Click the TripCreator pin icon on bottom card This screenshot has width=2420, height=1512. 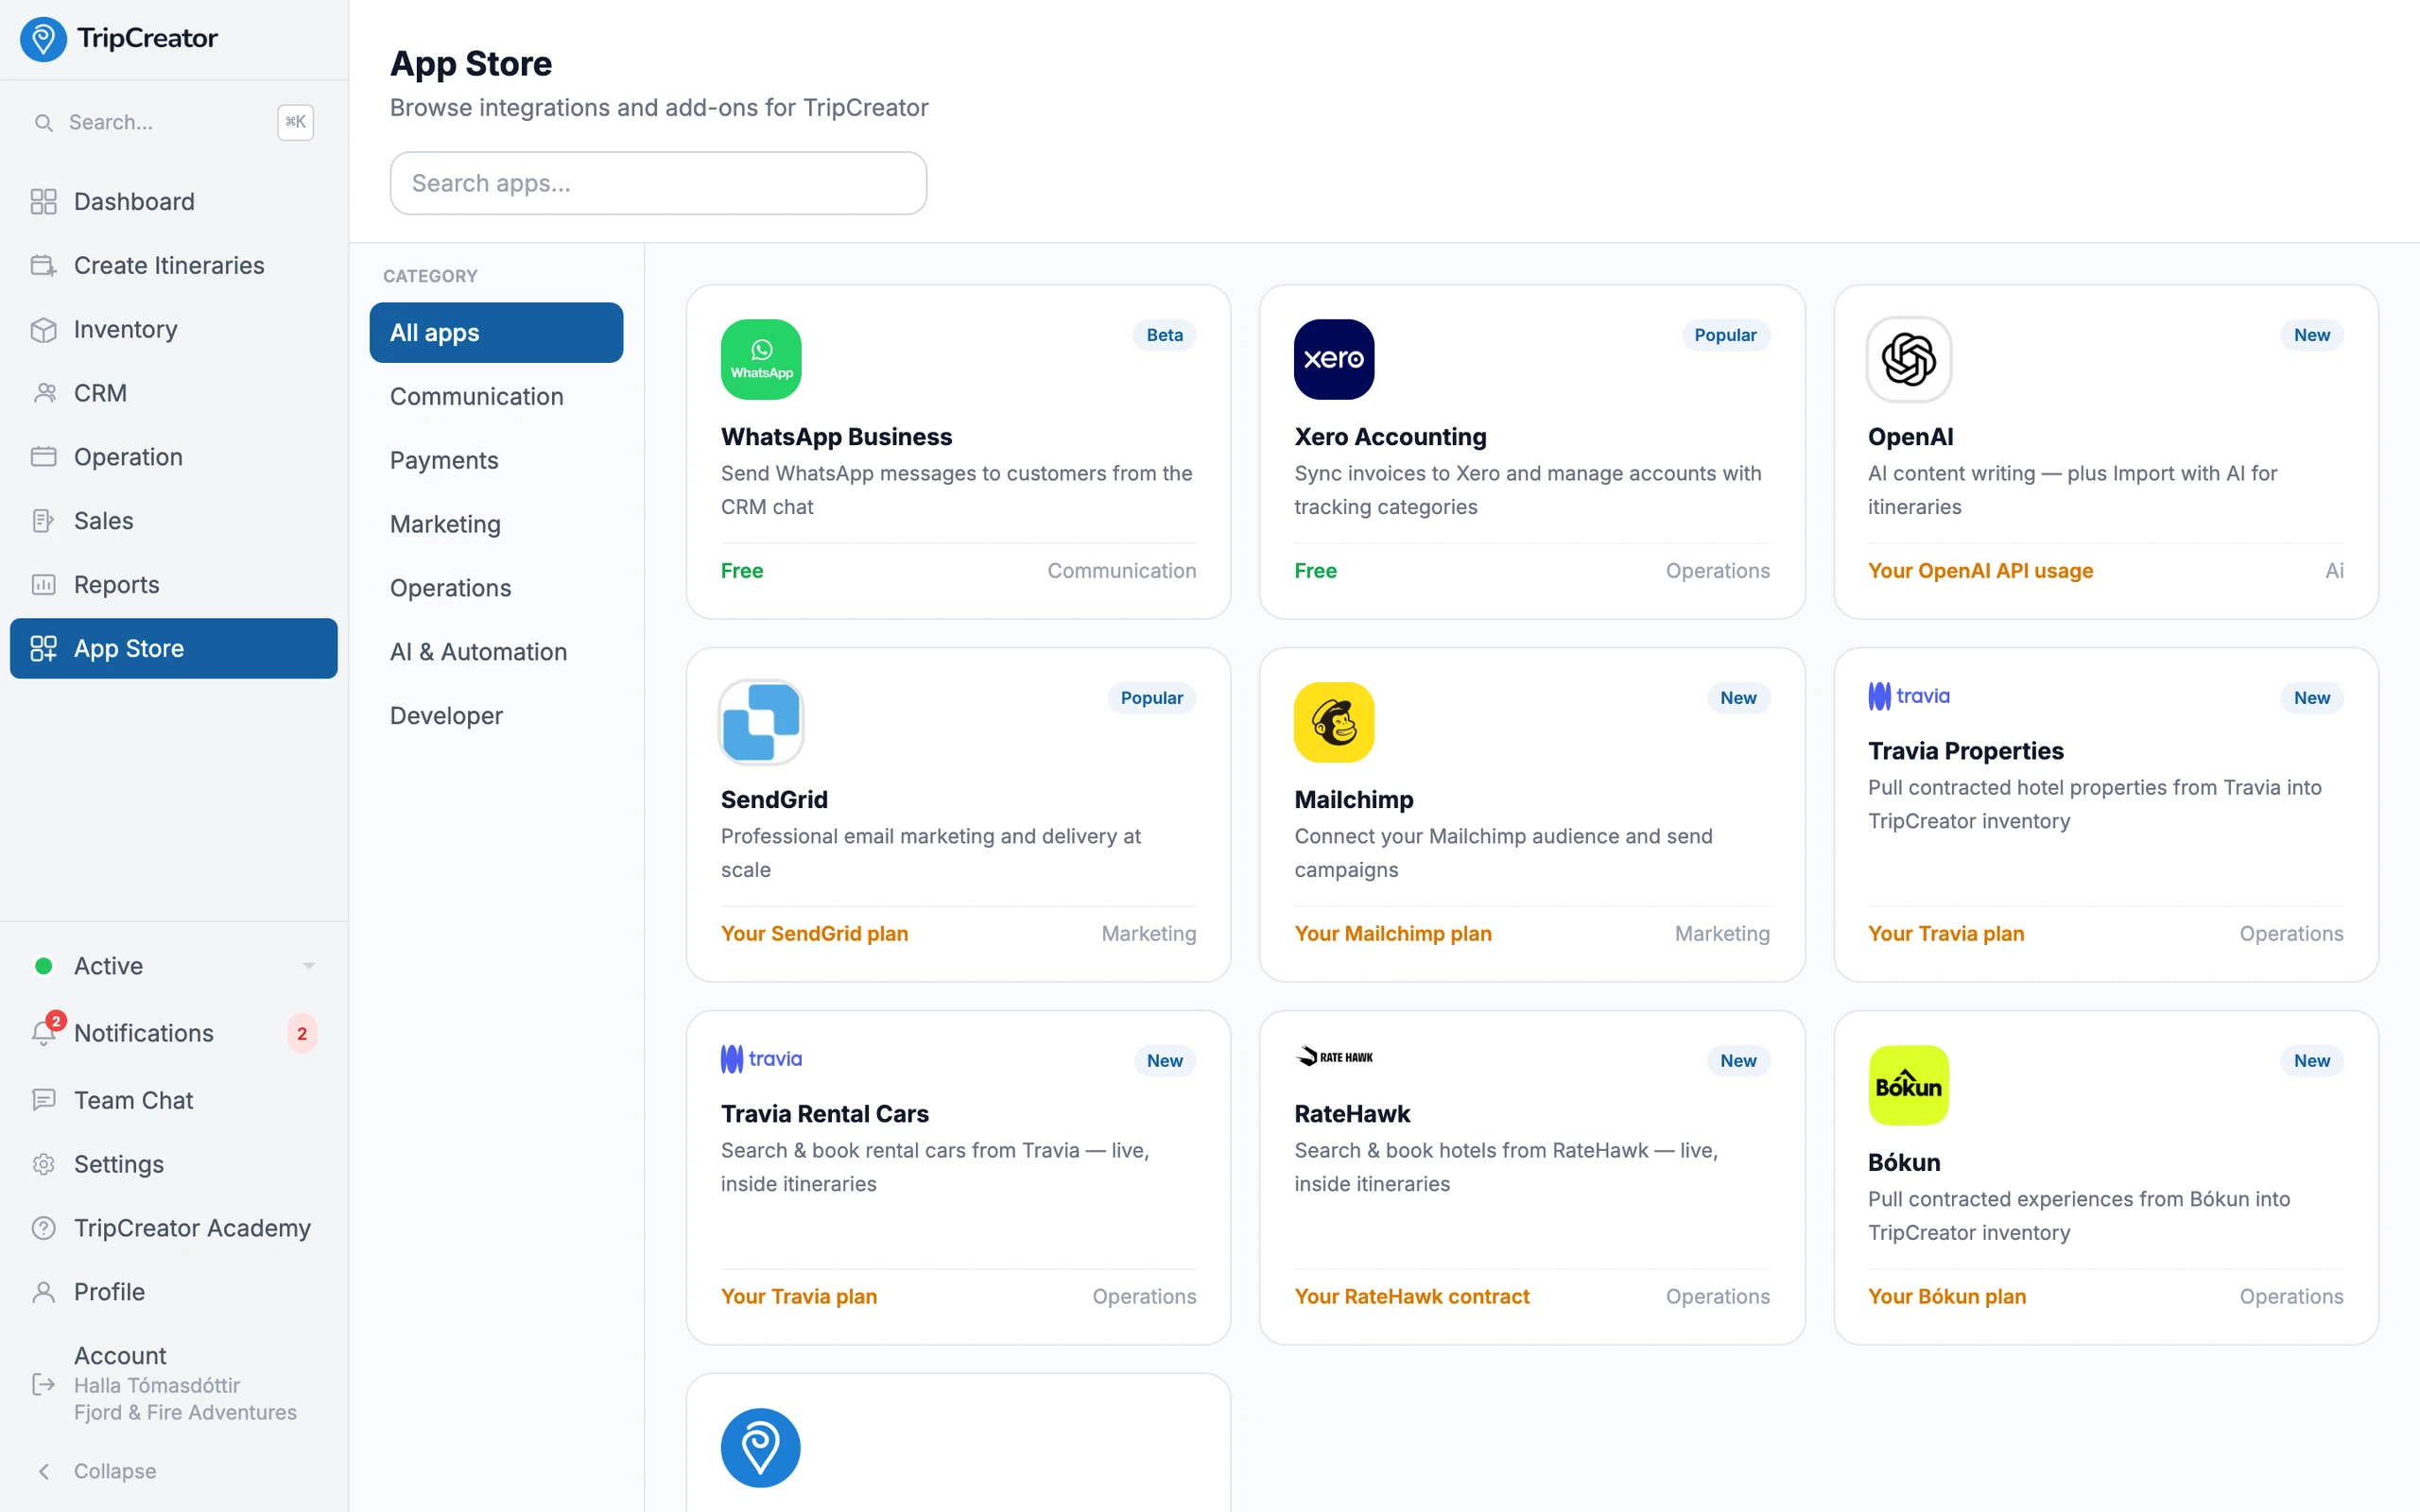coord(761,1447)
